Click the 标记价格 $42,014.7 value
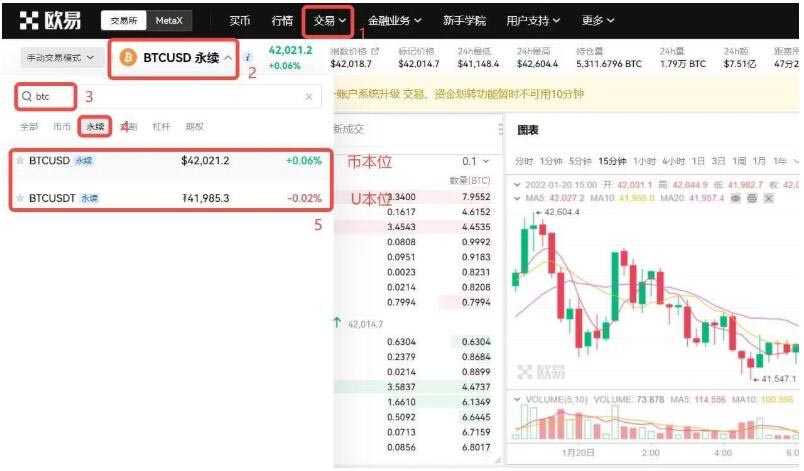 [418, 64]
